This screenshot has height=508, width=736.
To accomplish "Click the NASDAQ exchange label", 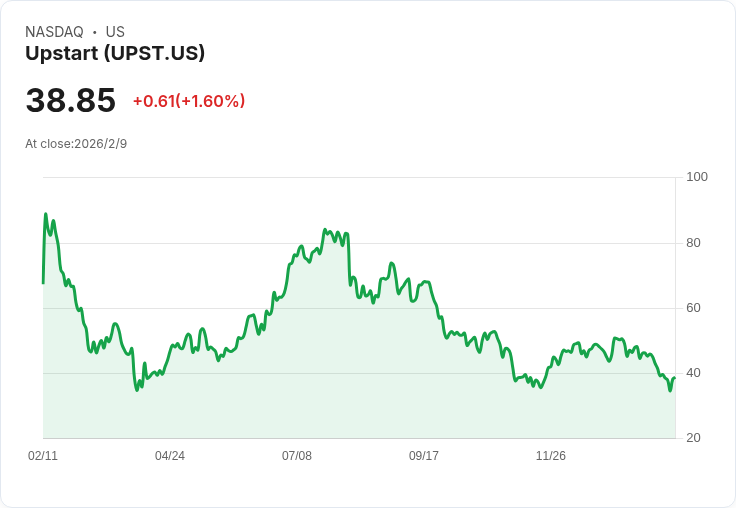I will tap(54, 32).
